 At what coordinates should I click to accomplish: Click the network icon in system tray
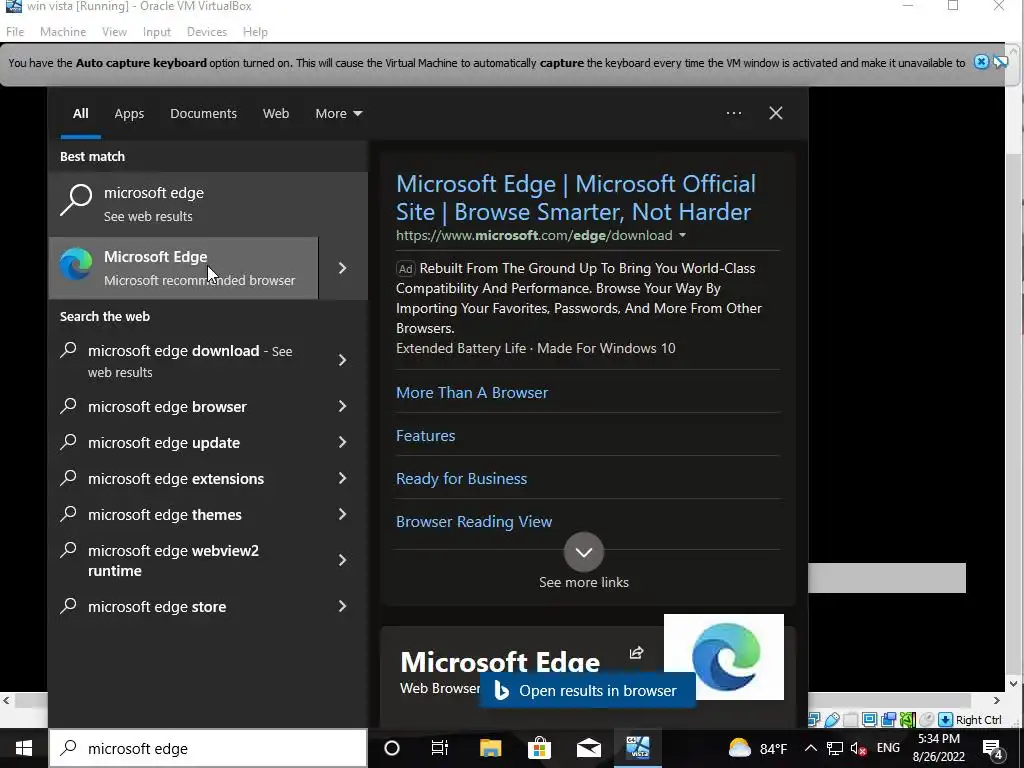click(x=835, y=748)
